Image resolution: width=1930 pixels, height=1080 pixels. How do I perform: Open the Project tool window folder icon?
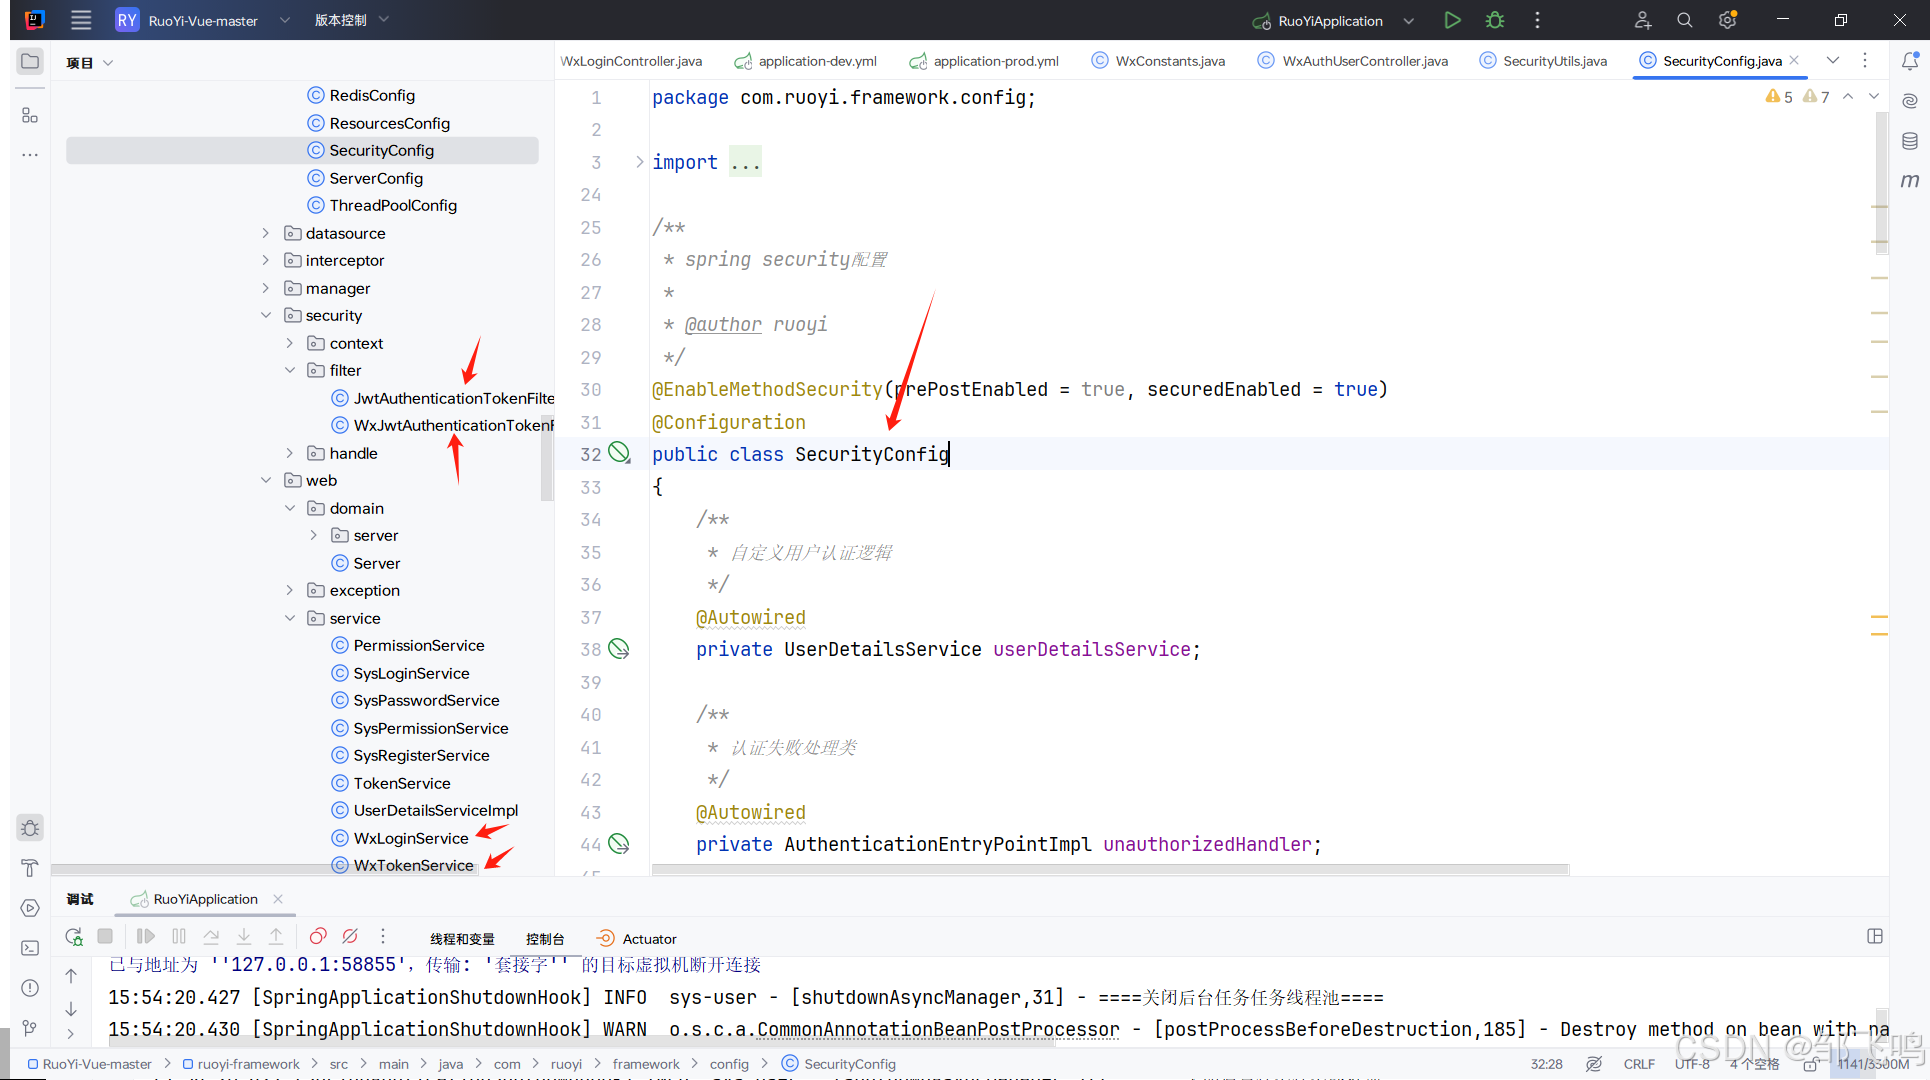30,62
